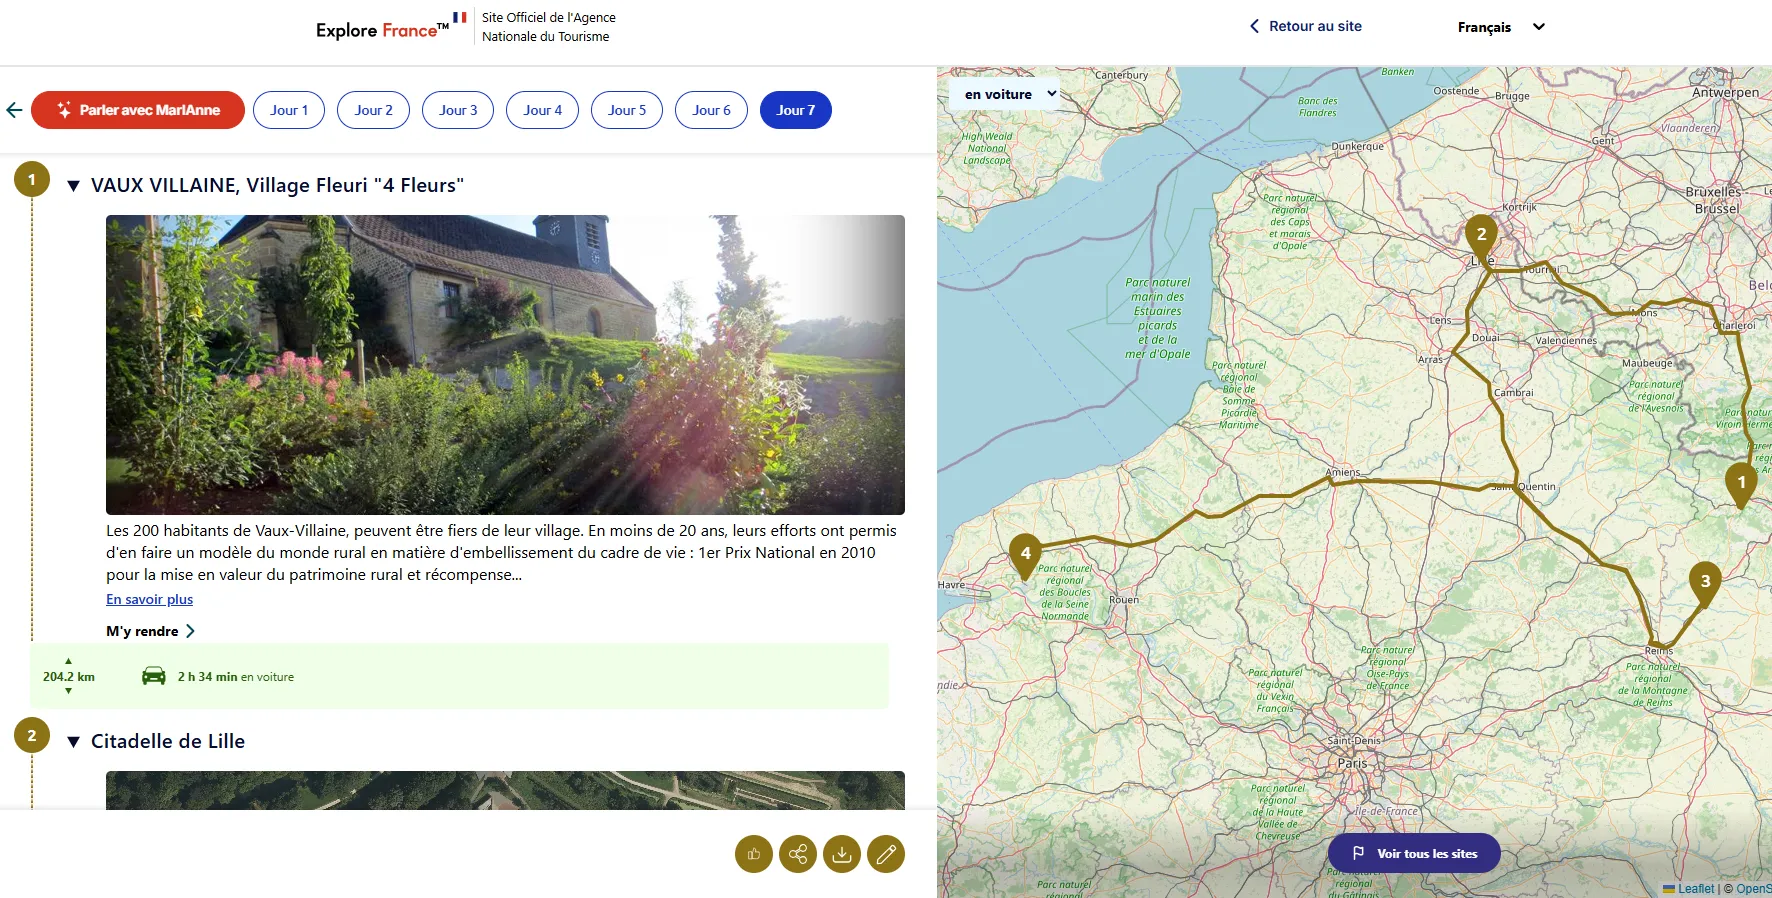Click the 'Parler avec MariAnne' button
The image size is (1772, 898).
click(x=138, y=110)
